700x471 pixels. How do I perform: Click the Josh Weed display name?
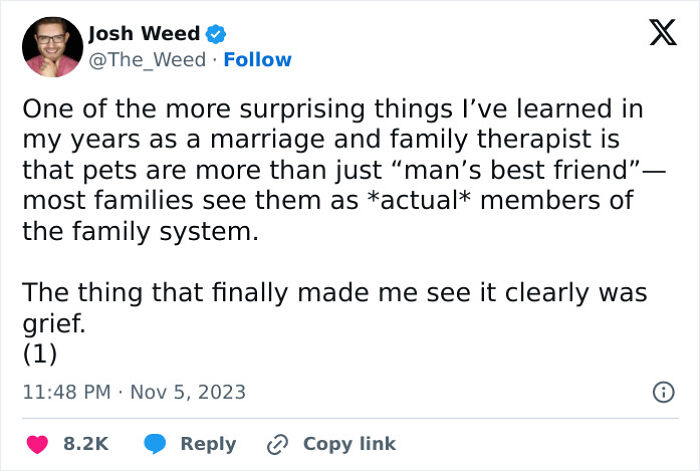[x=144, y=35]
